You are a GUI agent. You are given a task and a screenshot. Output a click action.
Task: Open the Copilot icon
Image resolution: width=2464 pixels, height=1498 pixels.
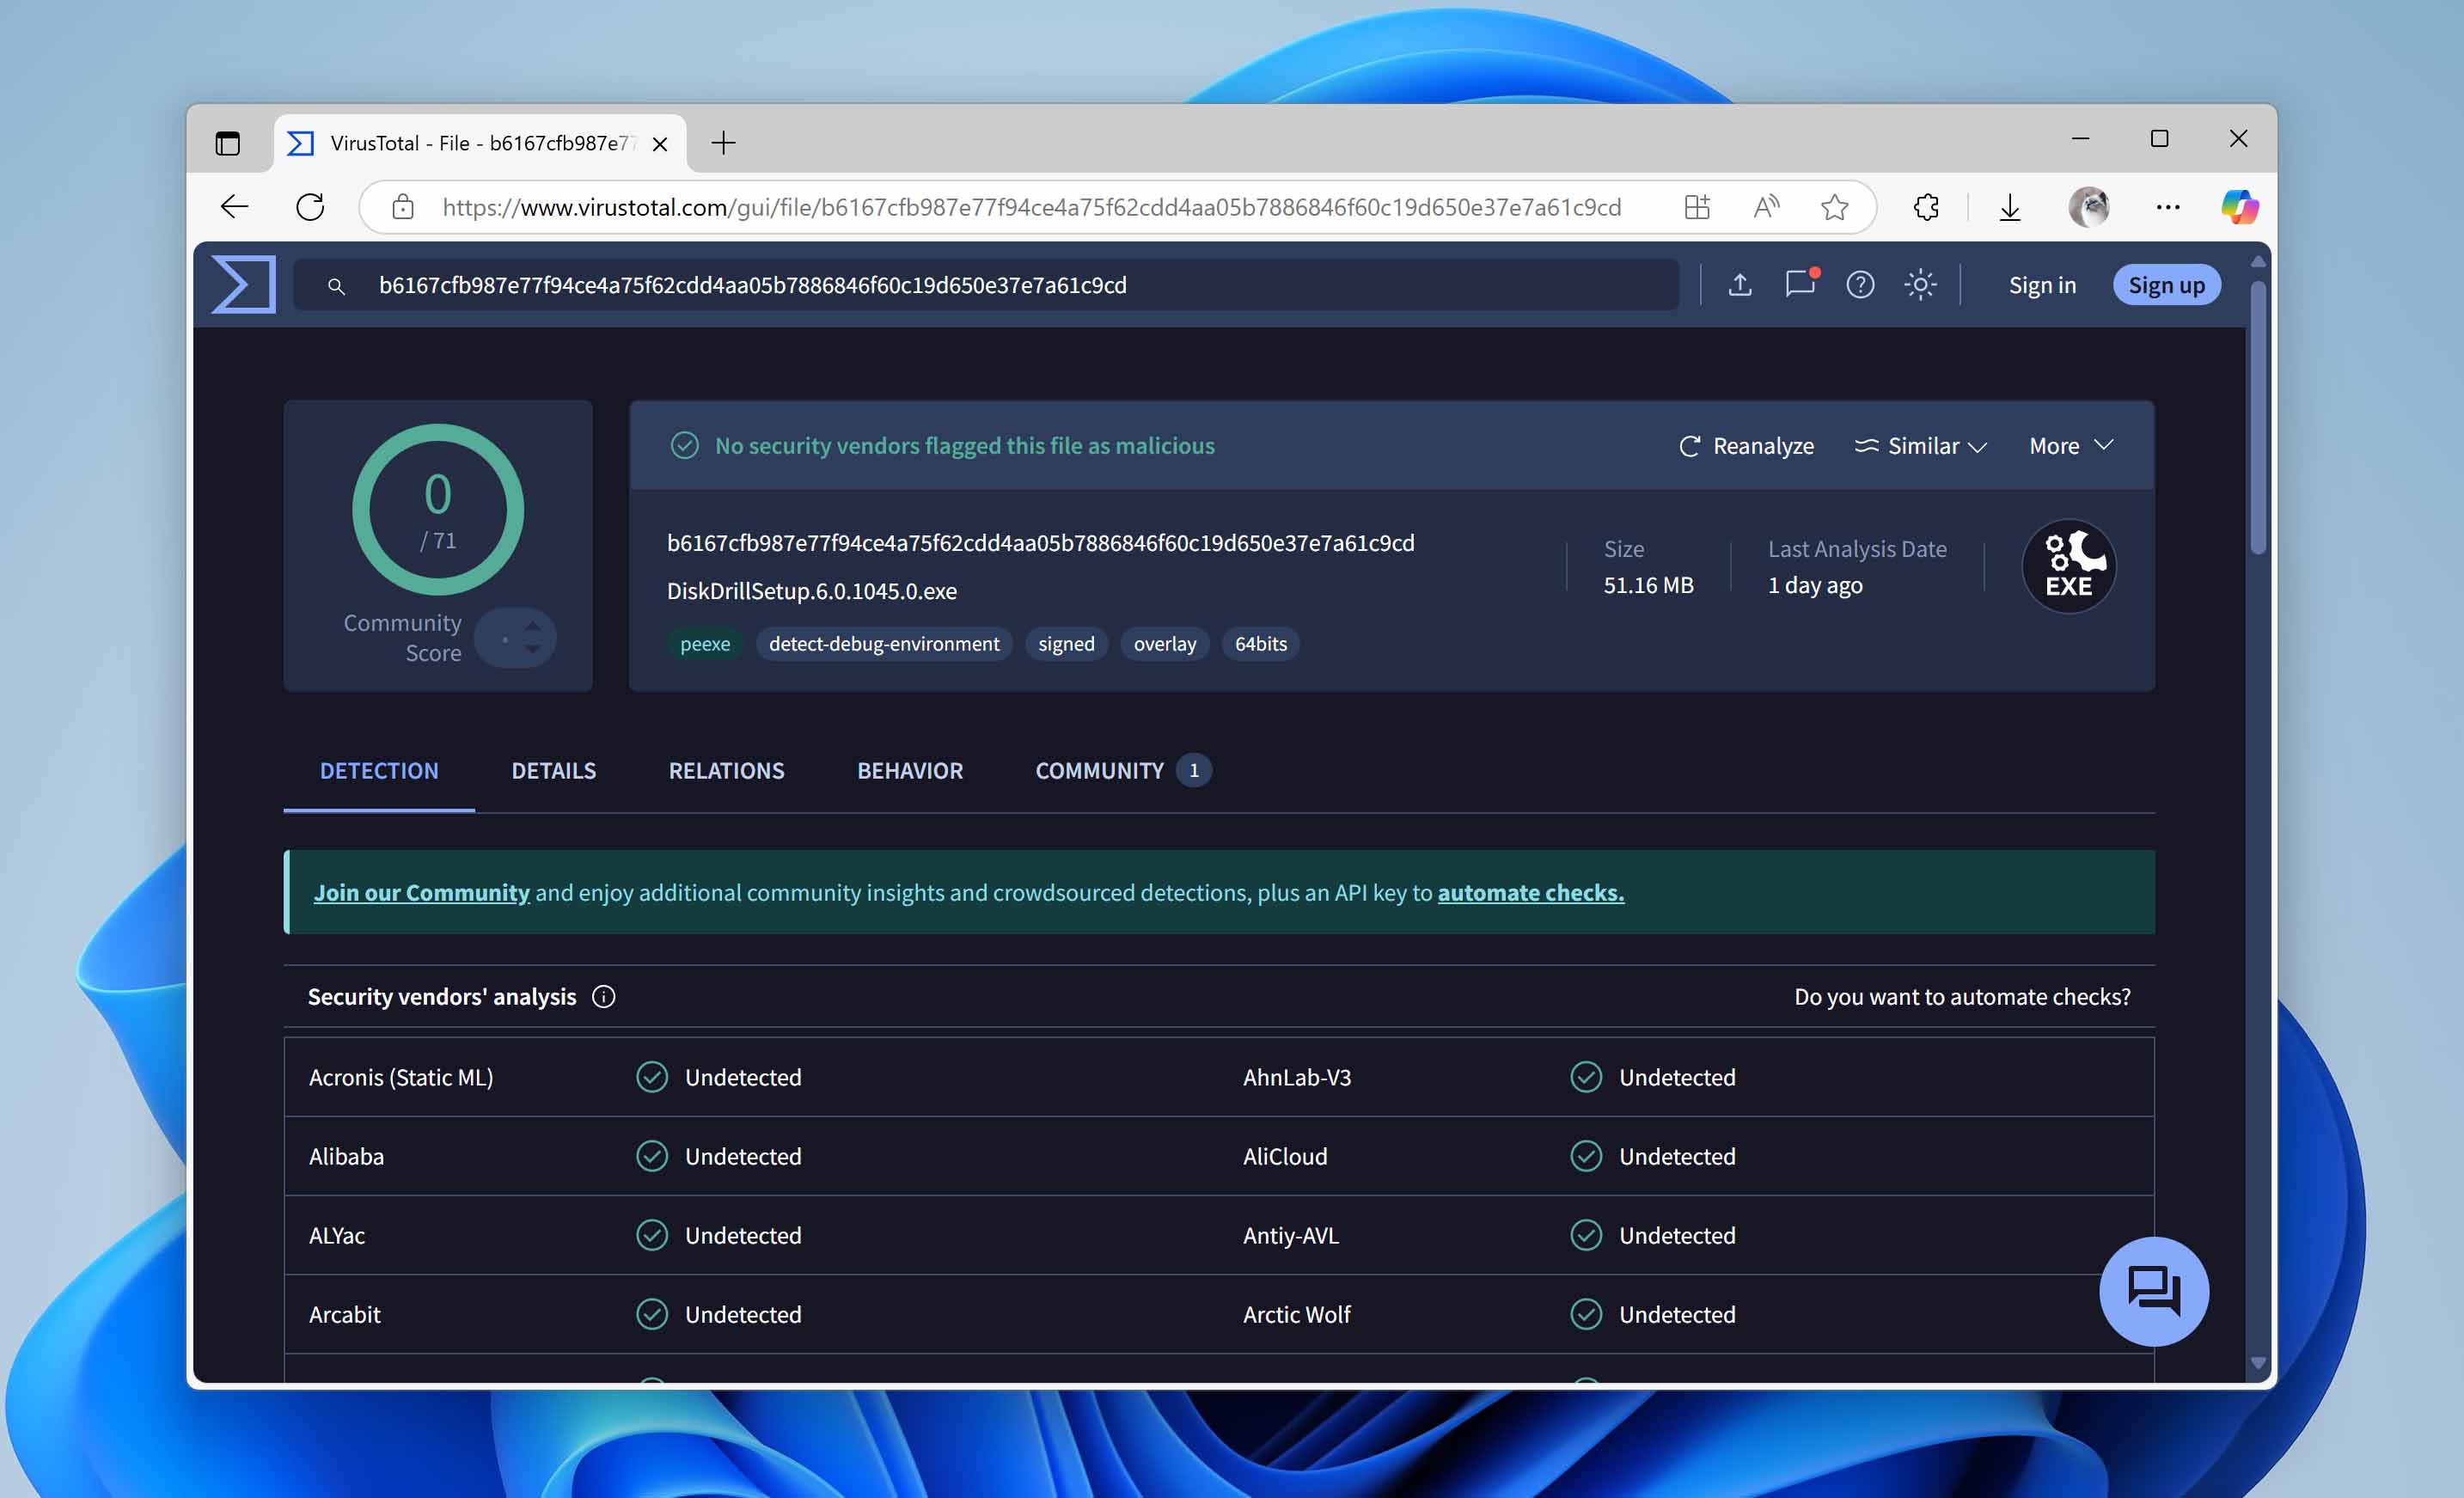2240,207
